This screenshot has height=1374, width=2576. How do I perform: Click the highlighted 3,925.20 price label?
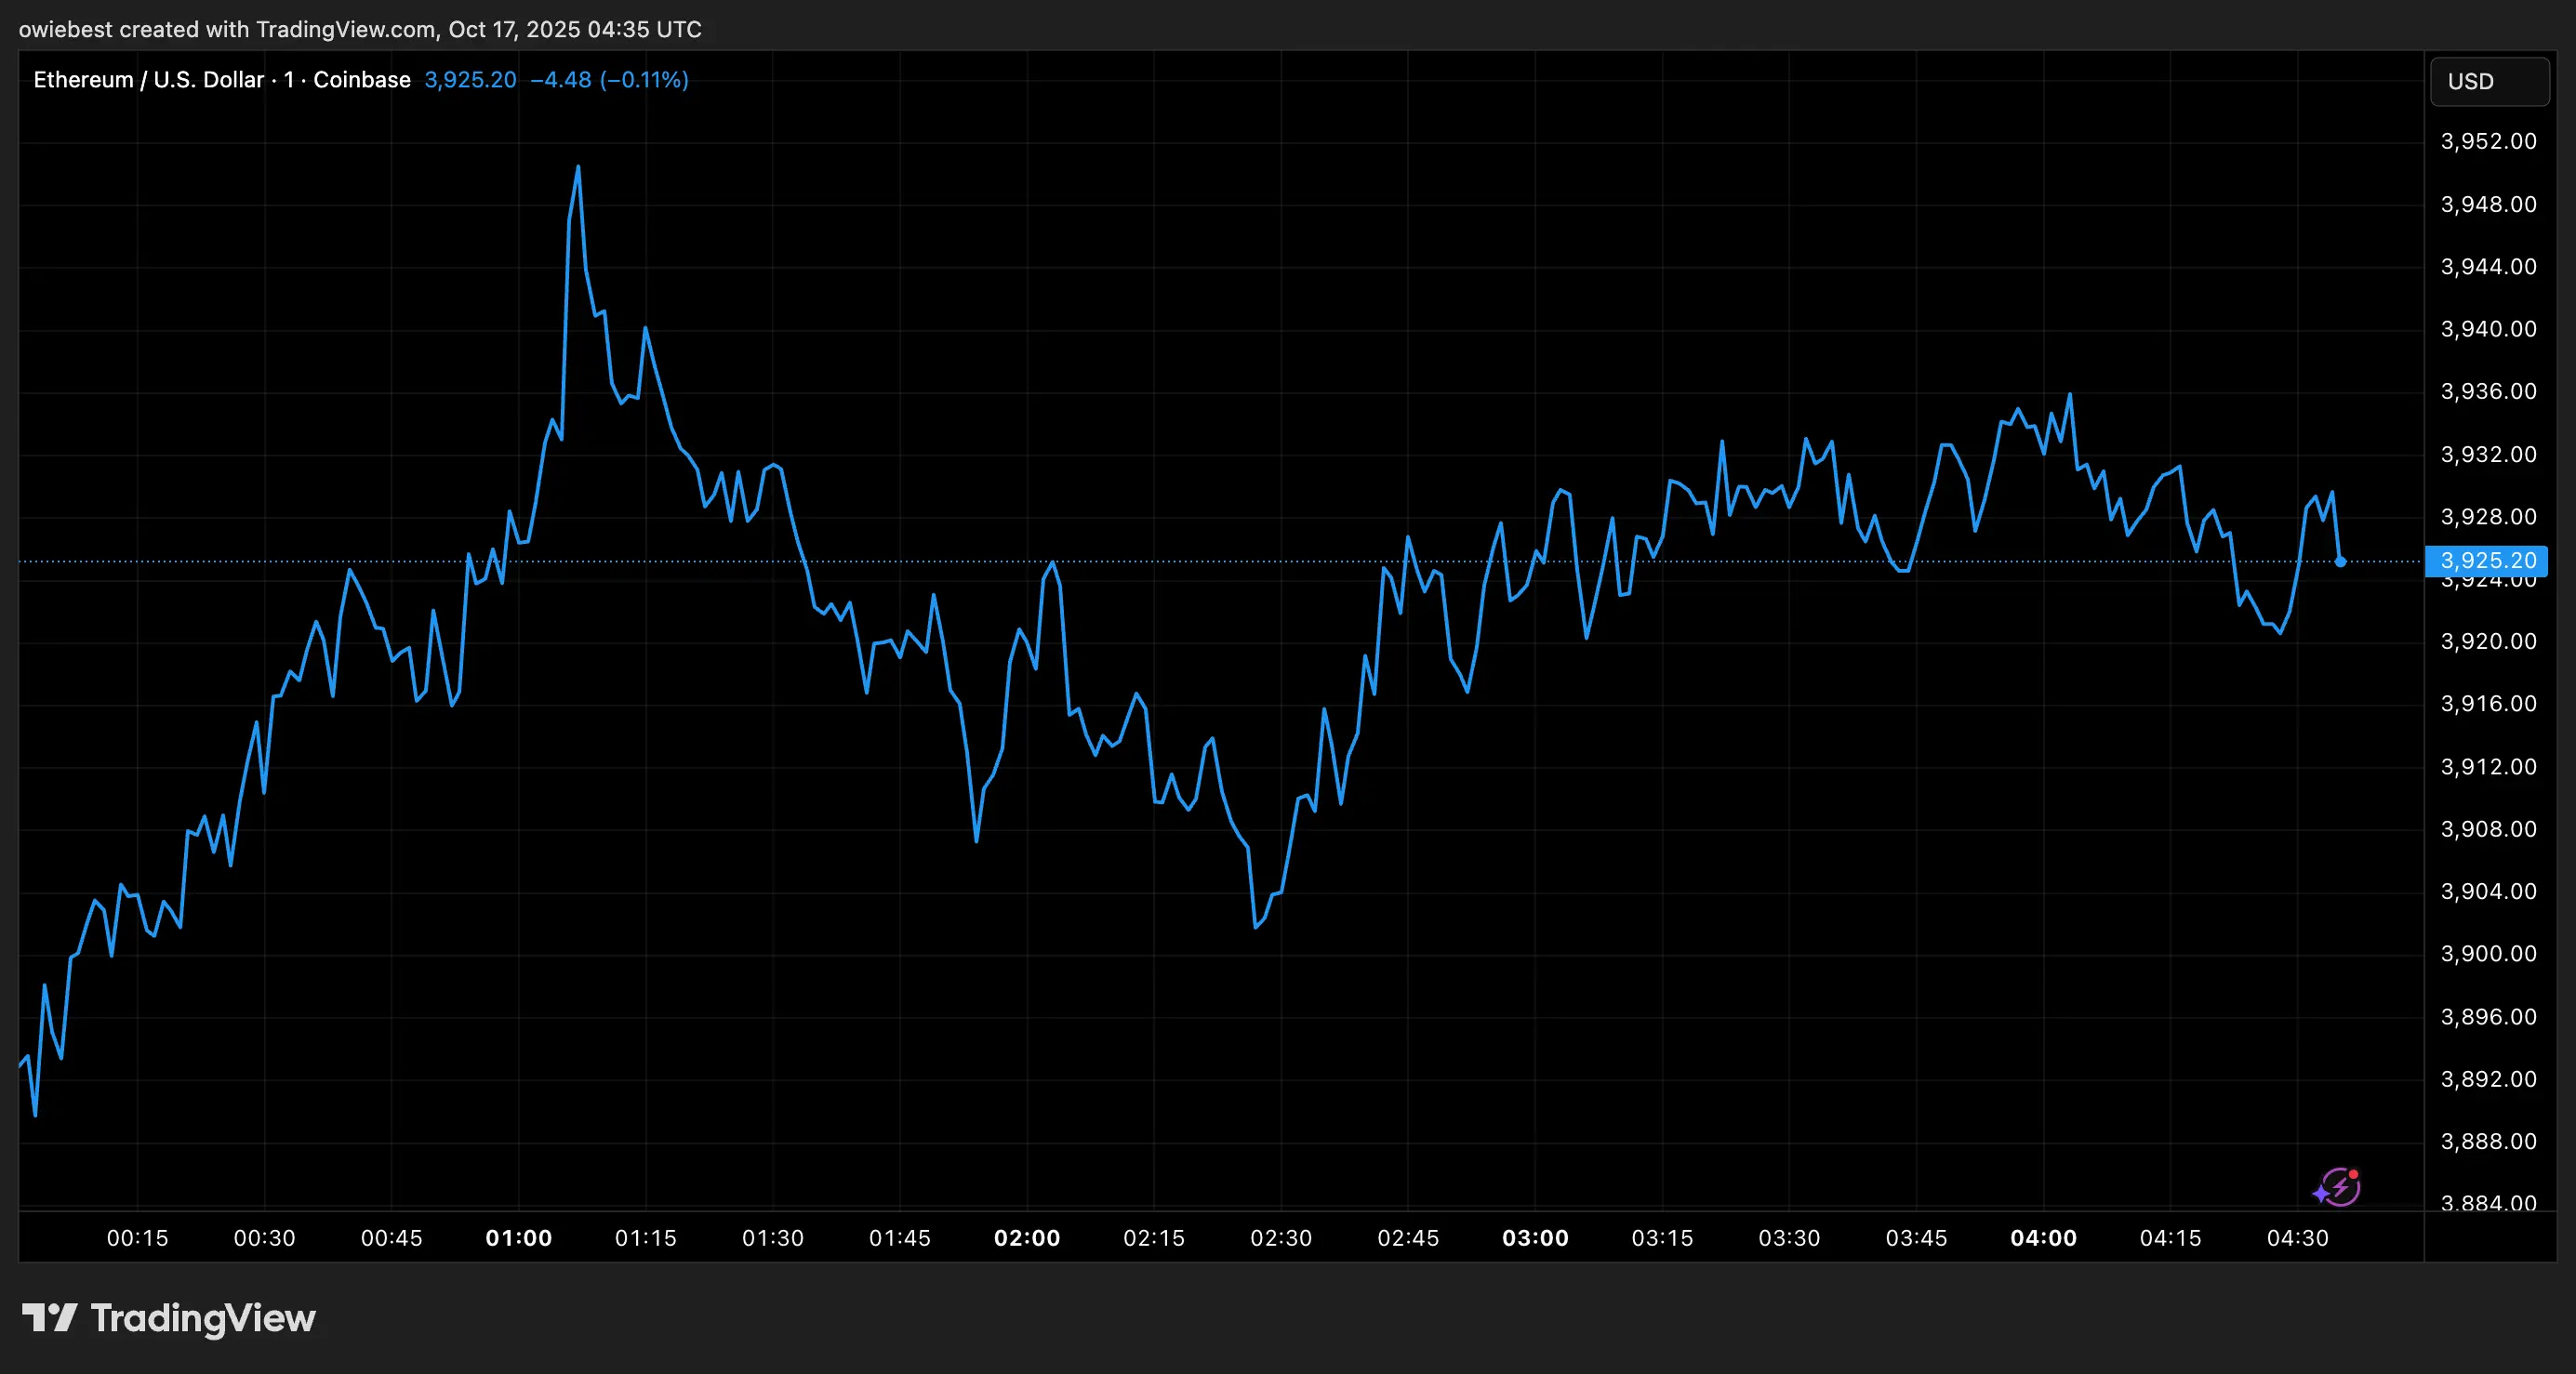click(x=2487, y=560)
